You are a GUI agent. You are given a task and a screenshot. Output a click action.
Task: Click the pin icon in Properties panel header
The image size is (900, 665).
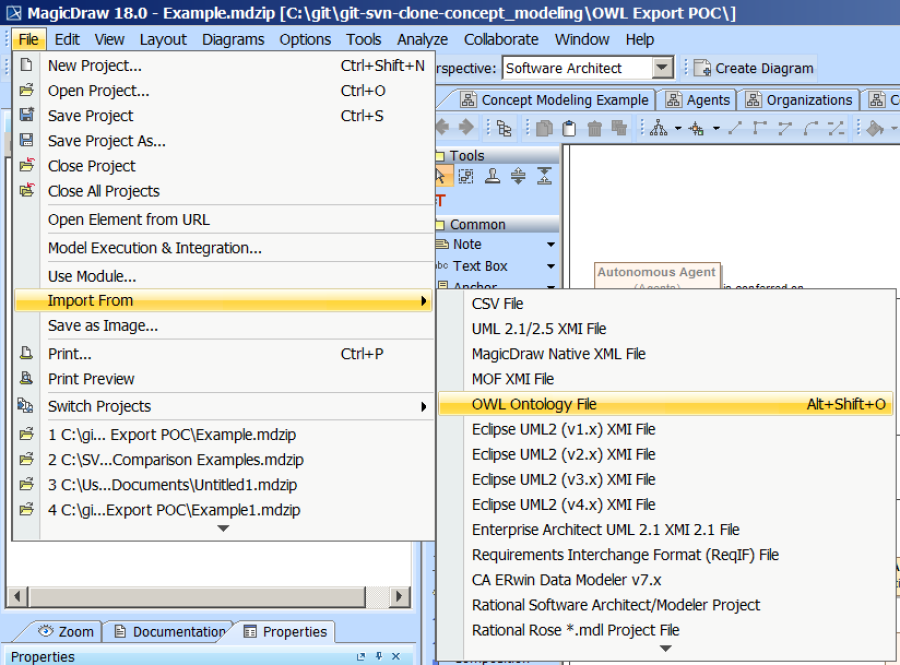(379, 656)
